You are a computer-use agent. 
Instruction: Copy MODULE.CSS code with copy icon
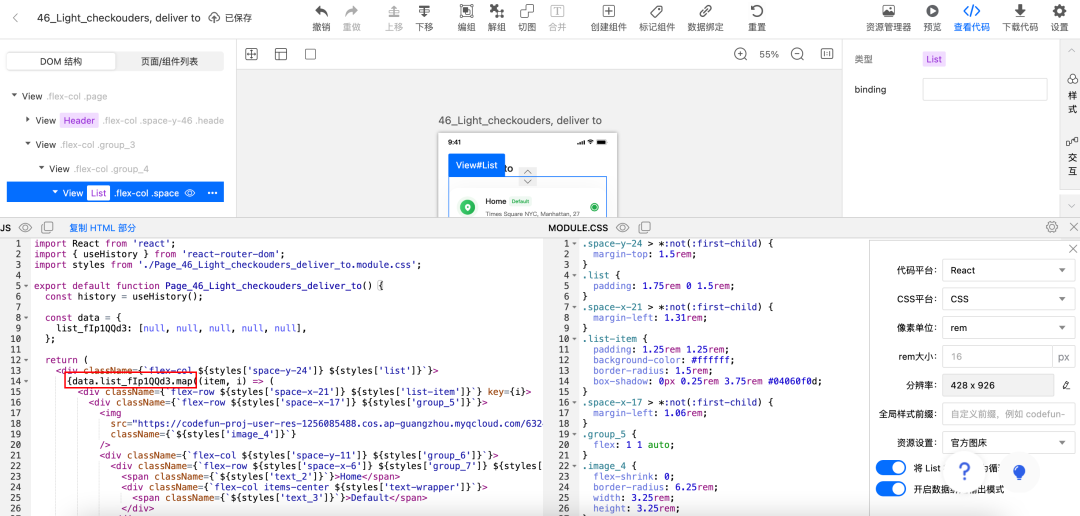coord(645,227)
